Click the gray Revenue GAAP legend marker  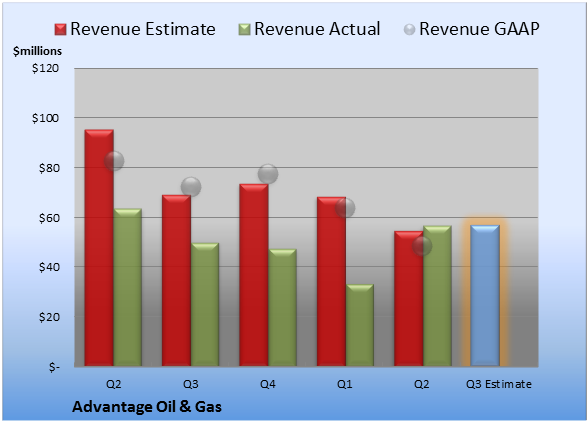(x=410, y=30)
